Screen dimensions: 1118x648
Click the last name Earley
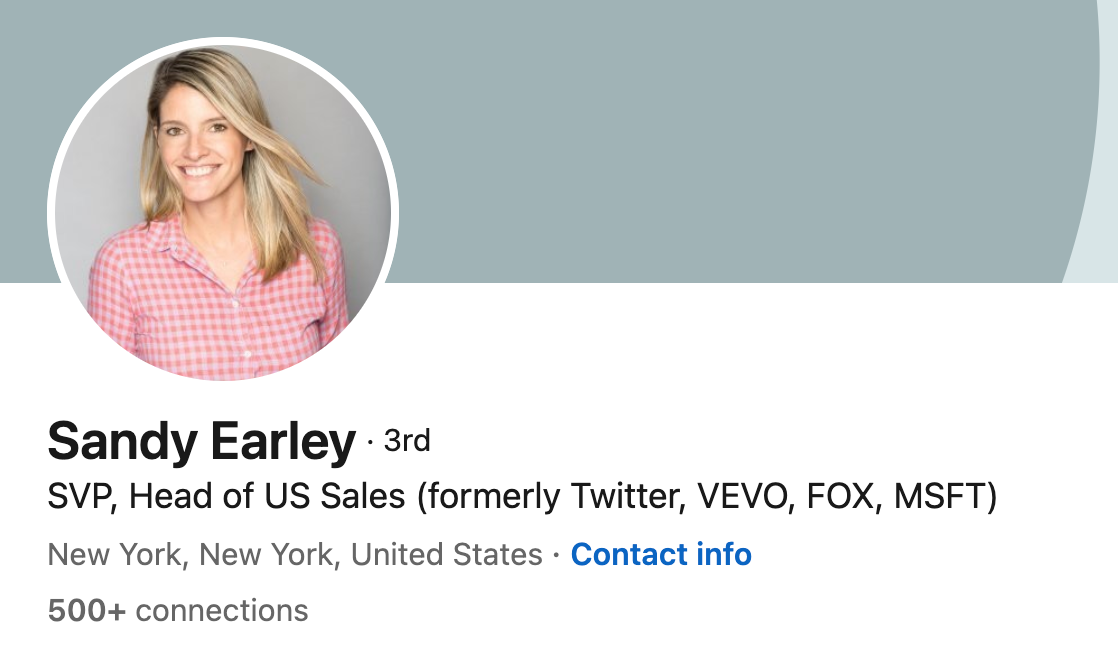point(282,442)
